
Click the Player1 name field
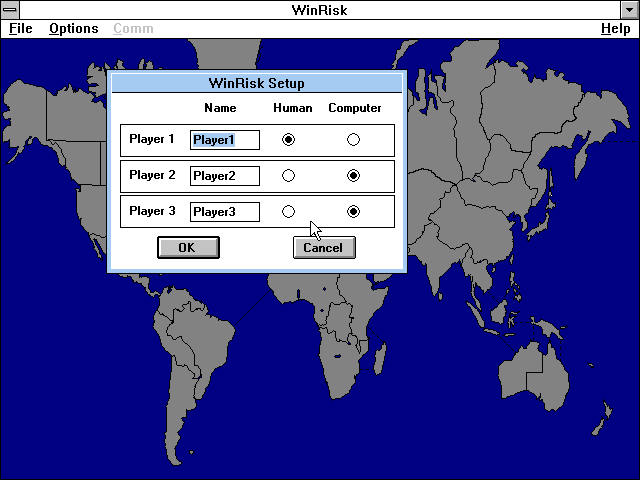click(224, 140)
